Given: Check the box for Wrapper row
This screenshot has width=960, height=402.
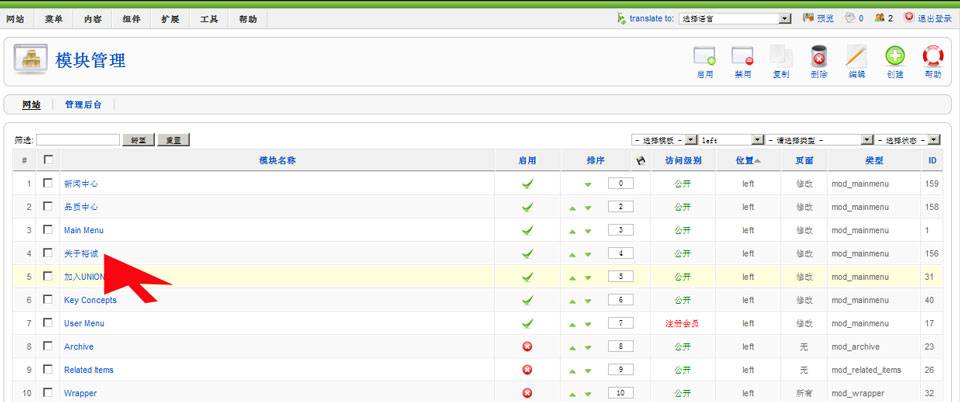Looking at the screenshot, I should 48,392.
